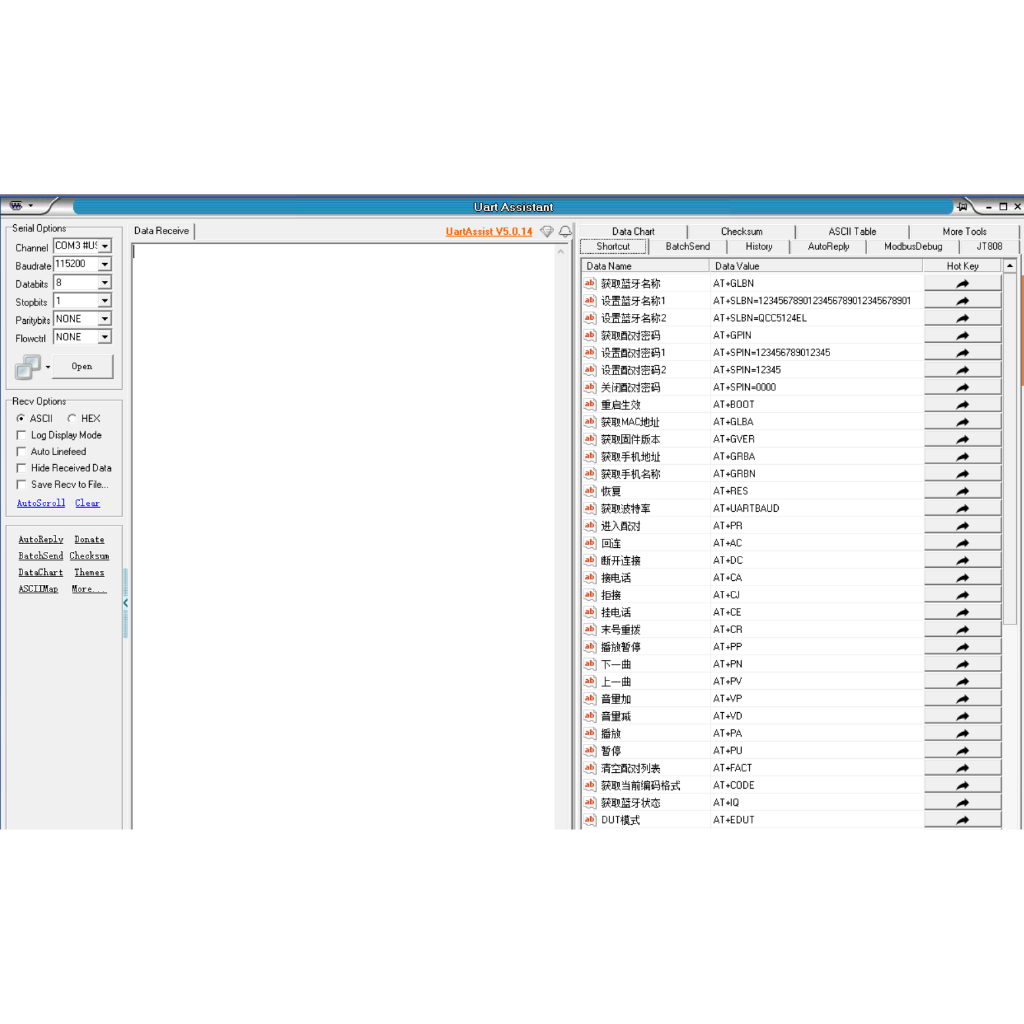This screenshot has height=1024, width=1024.
Task: Click the Clear link under Recv Options
Action: (x=87, y=503)
